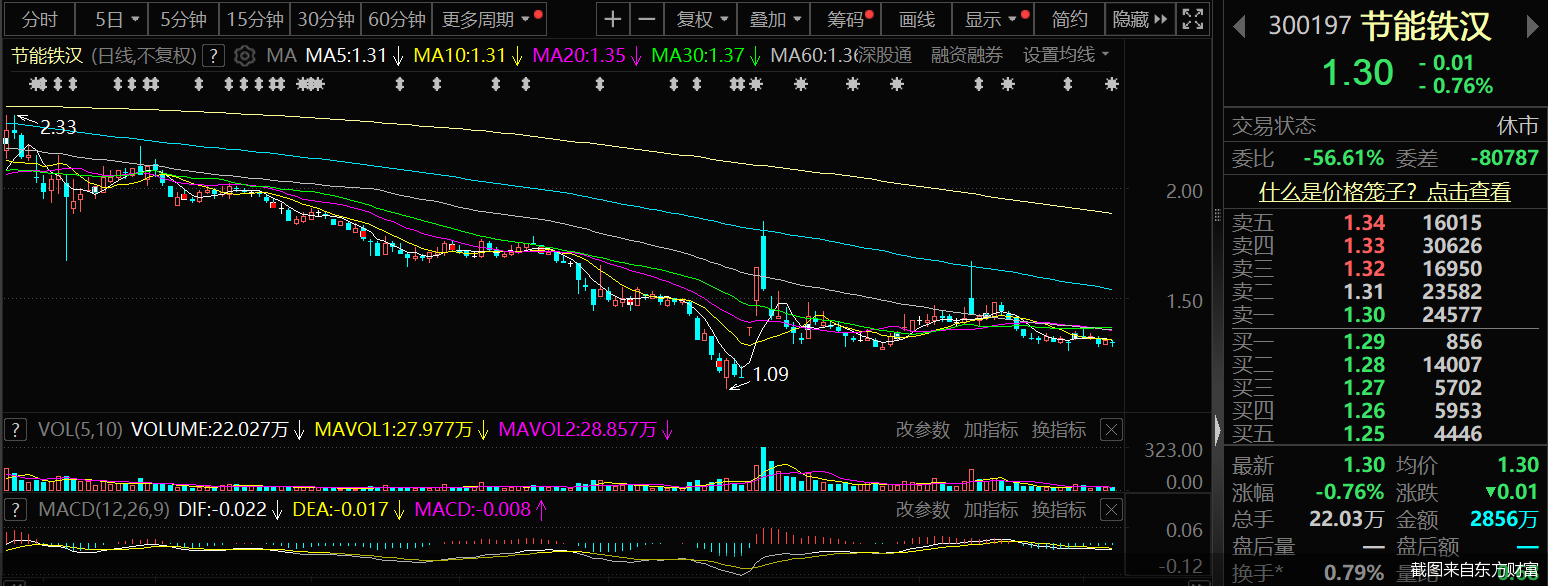
Task: Open the 什么是价格笼子 link
Action: (1384, 192)
